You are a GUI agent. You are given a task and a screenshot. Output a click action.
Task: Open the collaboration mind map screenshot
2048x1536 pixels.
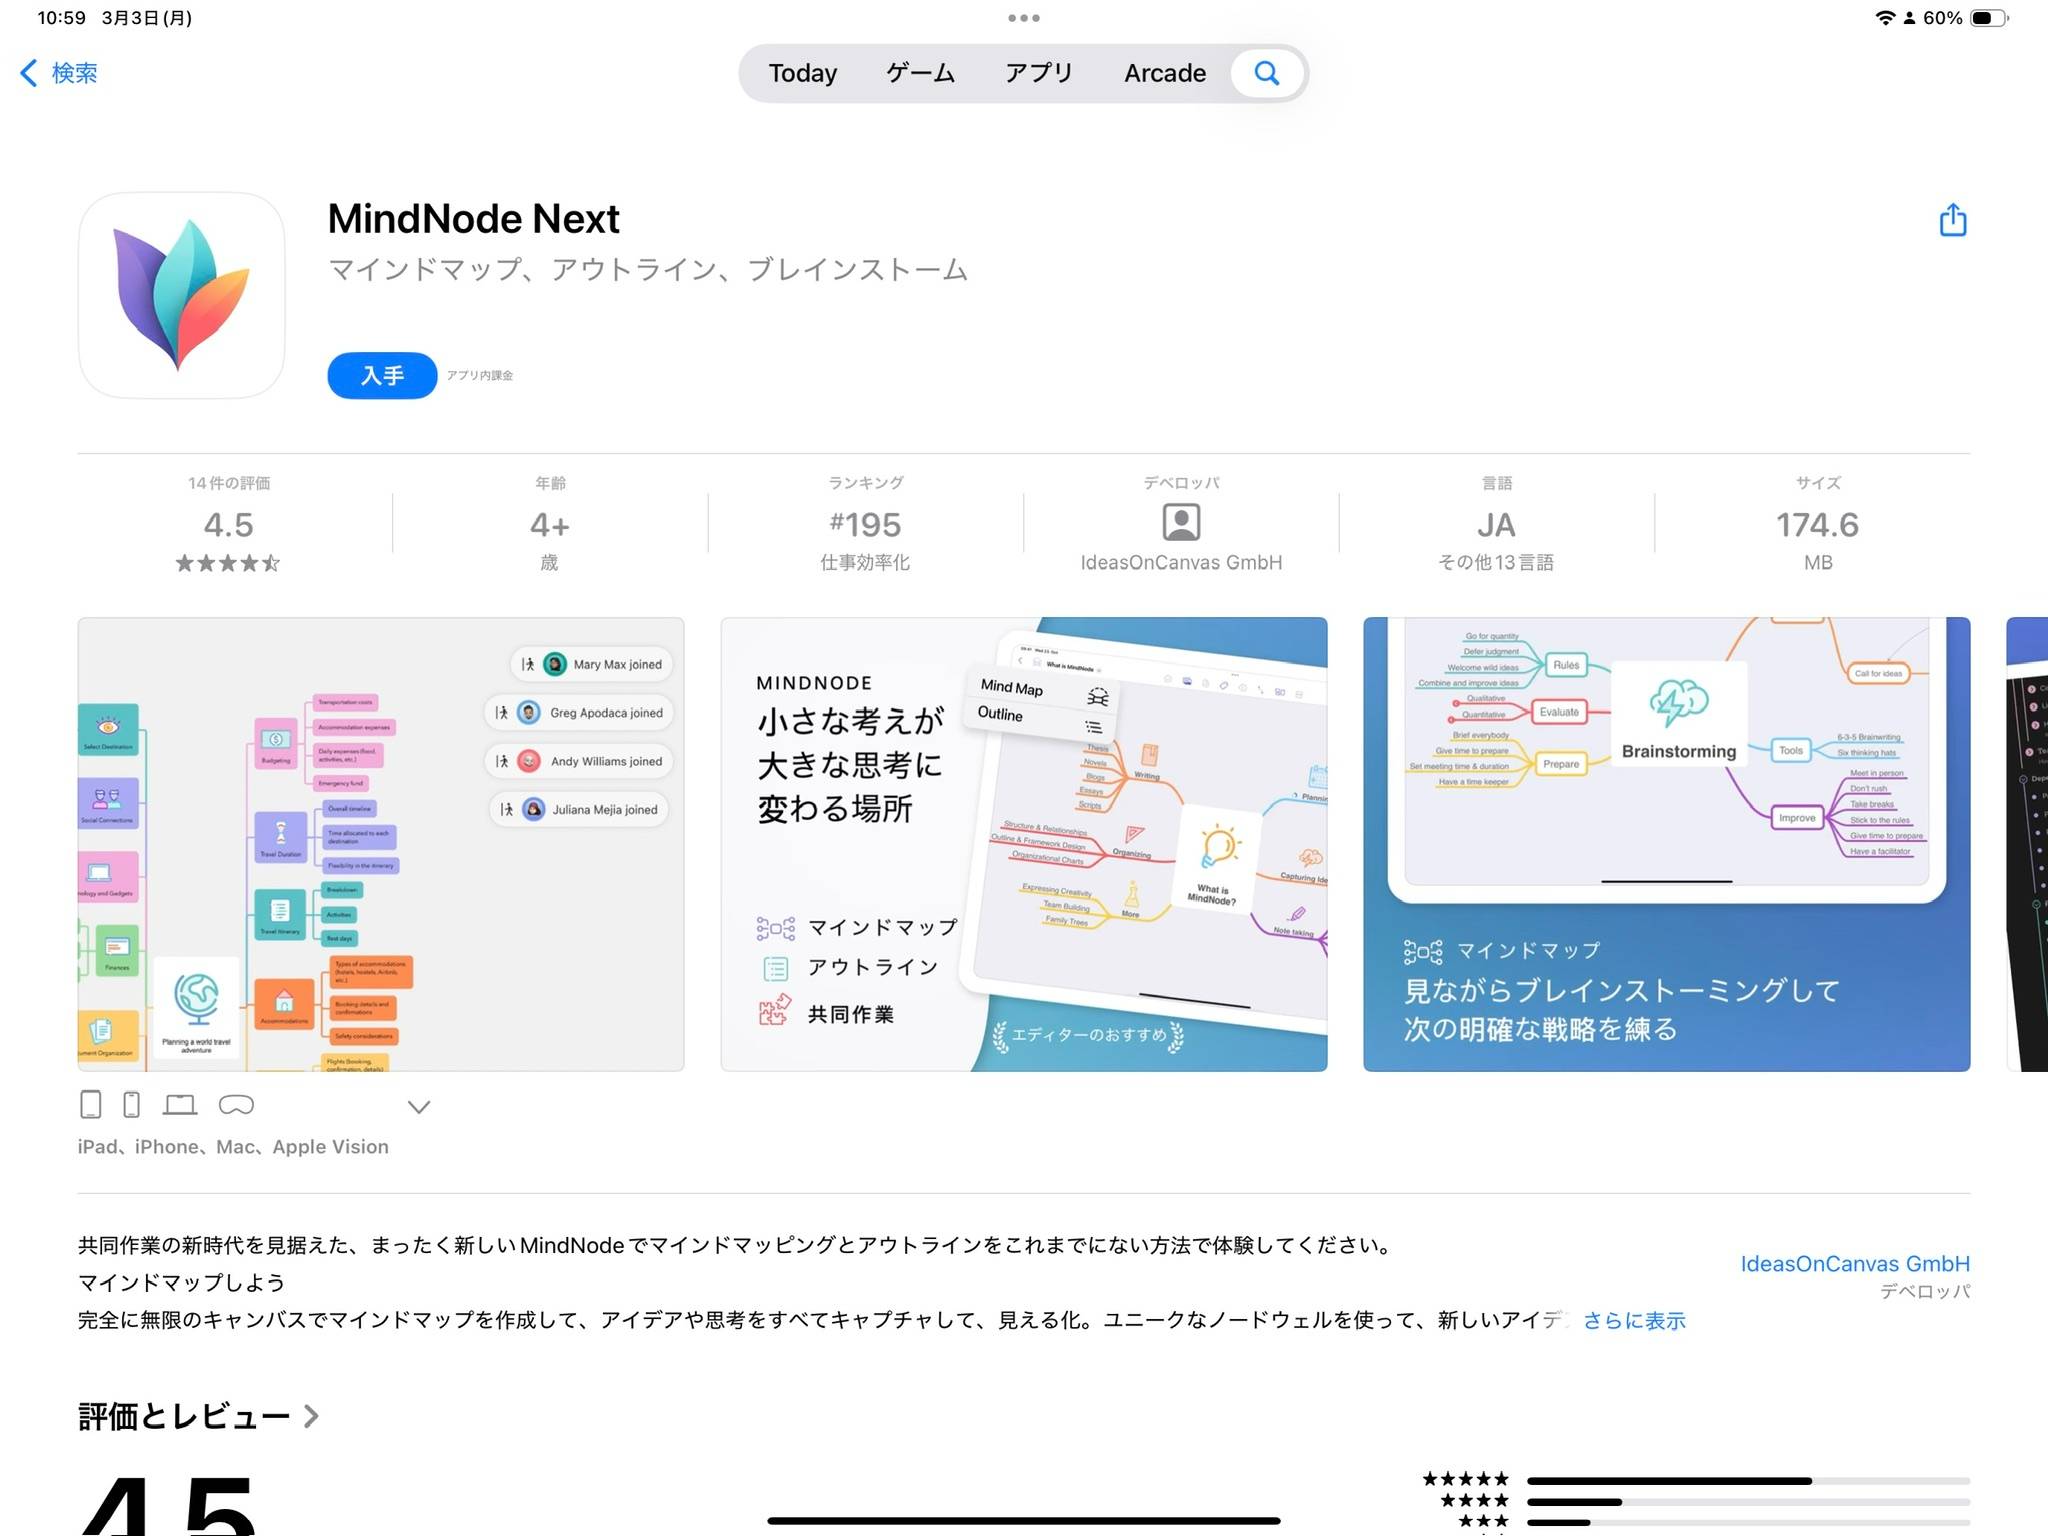381,844
